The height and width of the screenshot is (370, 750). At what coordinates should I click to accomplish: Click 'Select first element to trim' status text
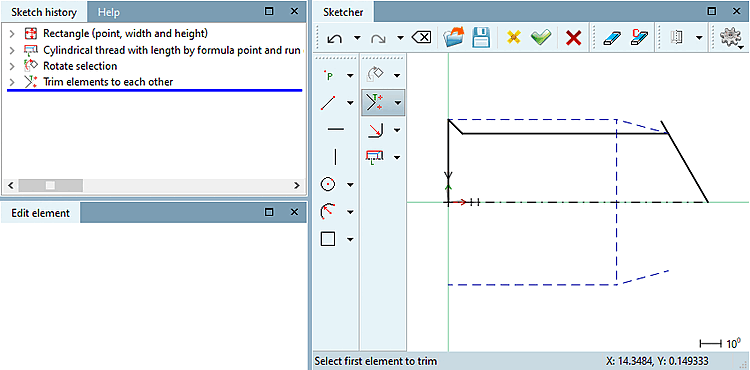point(375,361)
